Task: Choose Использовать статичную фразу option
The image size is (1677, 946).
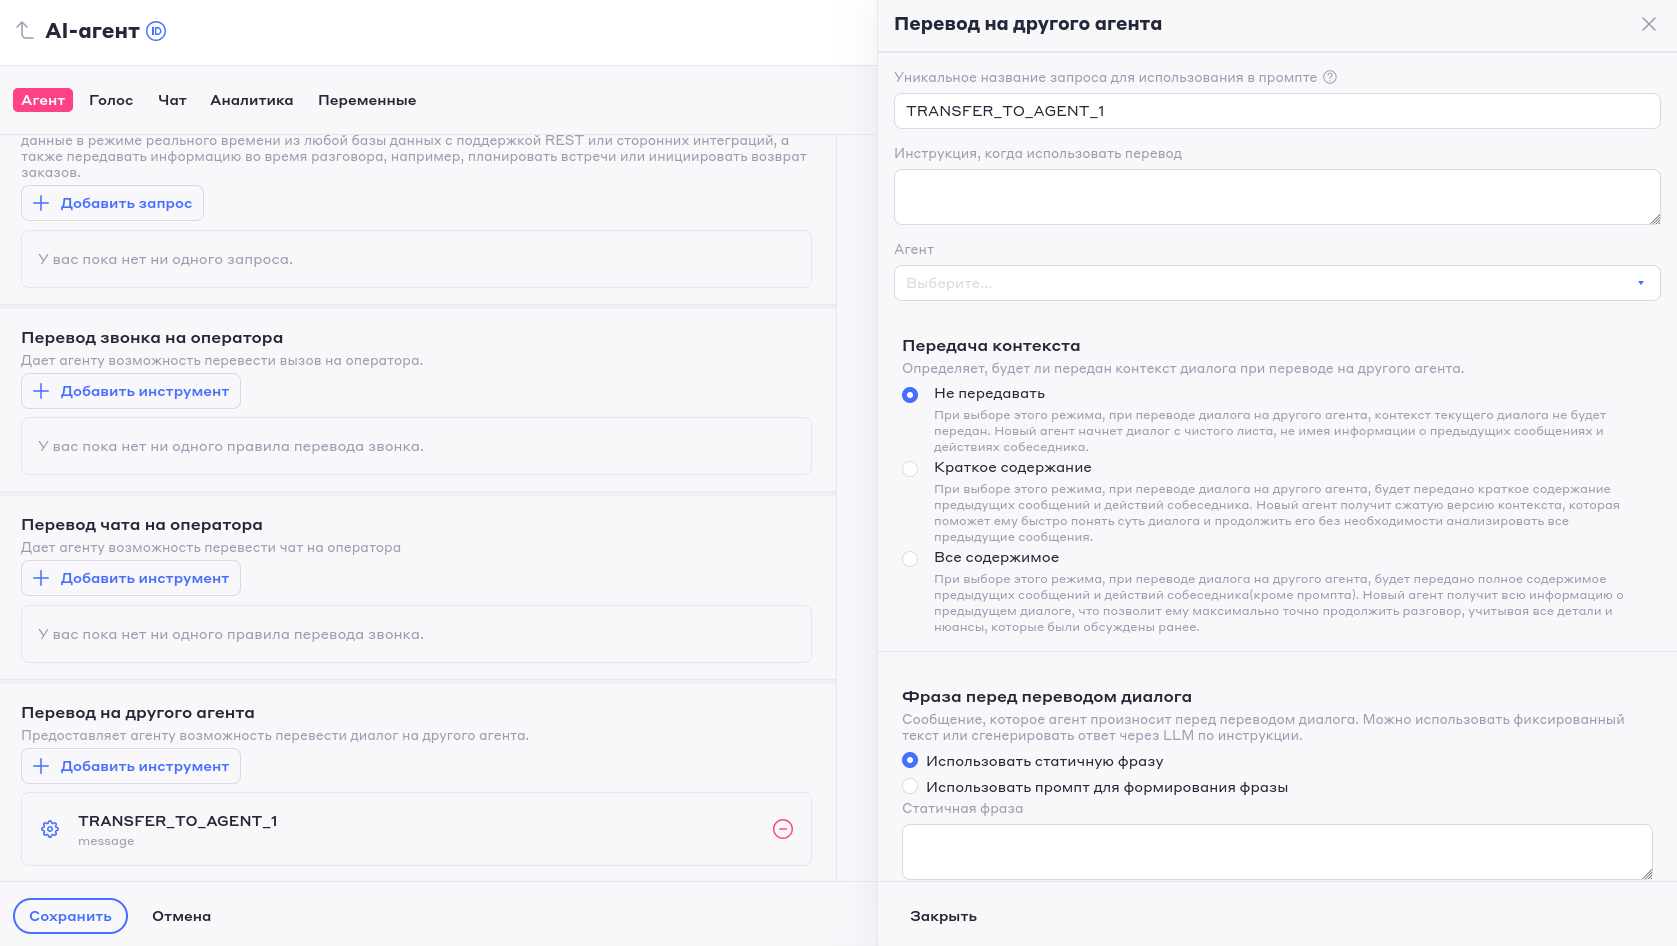Action: pyautogui.click(x=910, y=761)
